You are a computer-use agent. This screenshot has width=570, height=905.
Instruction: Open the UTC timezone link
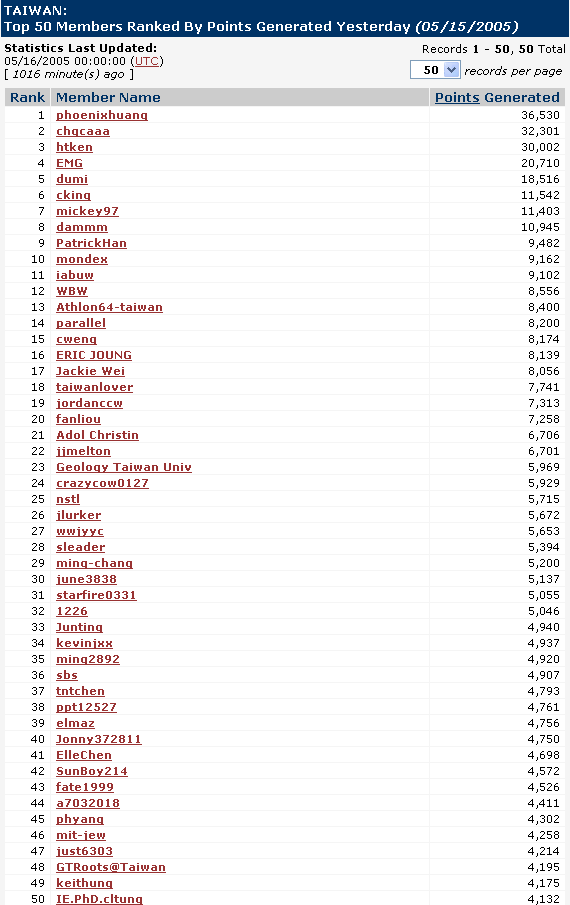pyautogui.click(x=147, y=61)
